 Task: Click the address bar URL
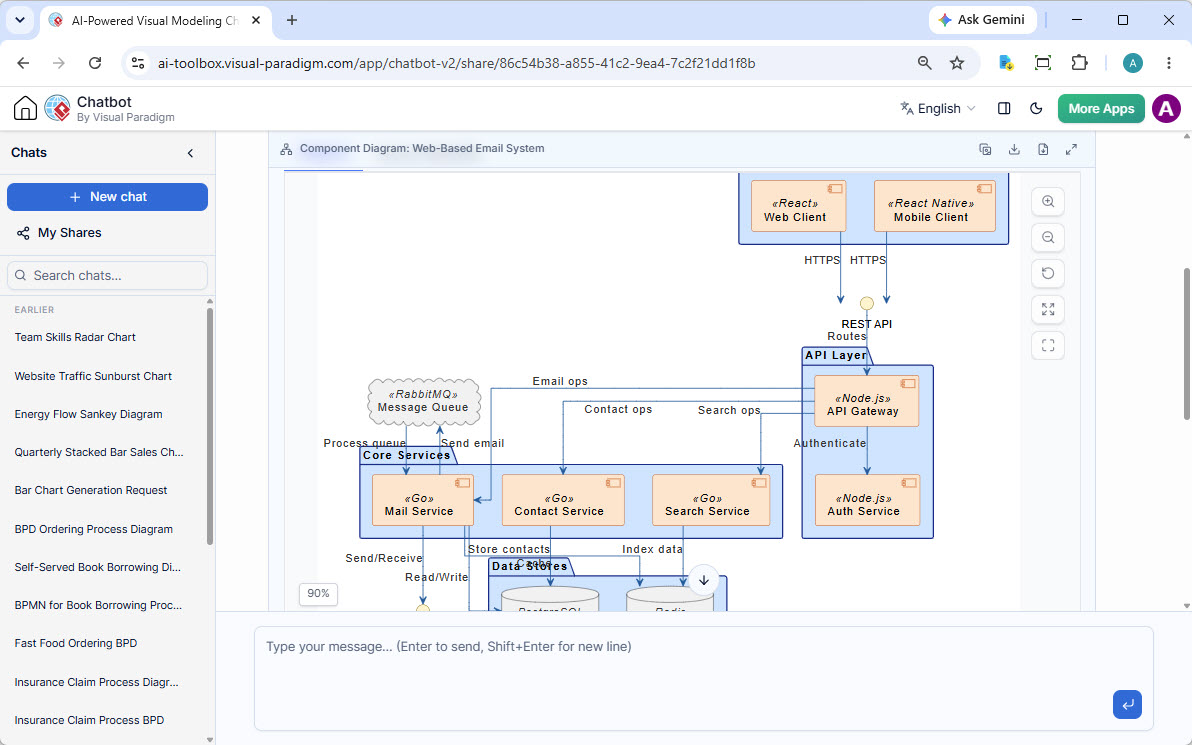(456, 63)
